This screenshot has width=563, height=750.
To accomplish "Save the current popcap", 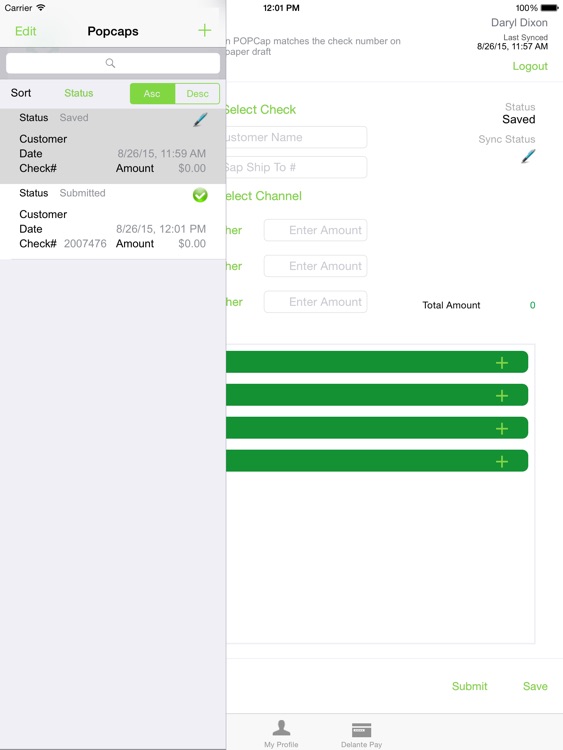I will 535,686.
